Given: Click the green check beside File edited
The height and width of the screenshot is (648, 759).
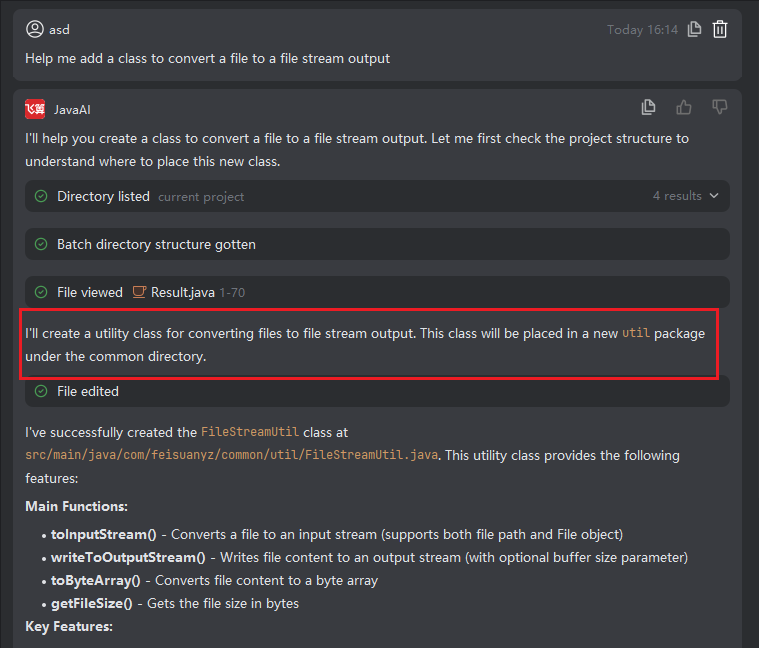Looking at the screenshot, I should pos(41,391).
